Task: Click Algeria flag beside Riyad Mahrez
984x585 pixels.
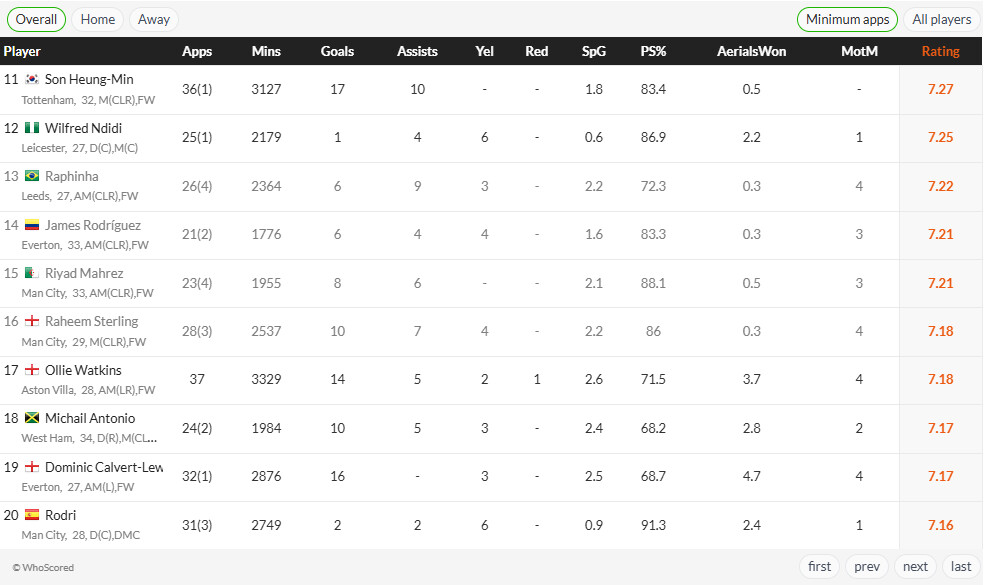Action: point(32,273)
